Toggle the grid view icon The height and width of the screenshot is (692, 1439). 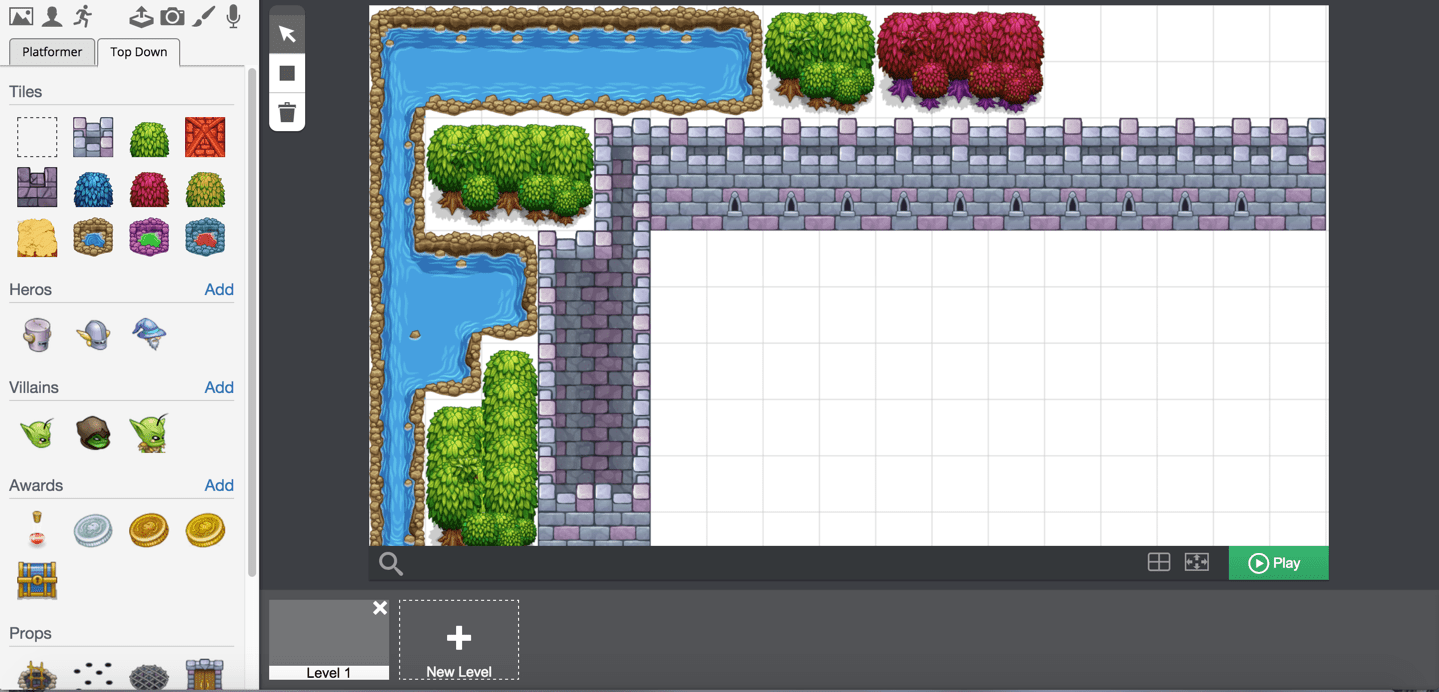pyautogui.click(x=1158, y=562)
